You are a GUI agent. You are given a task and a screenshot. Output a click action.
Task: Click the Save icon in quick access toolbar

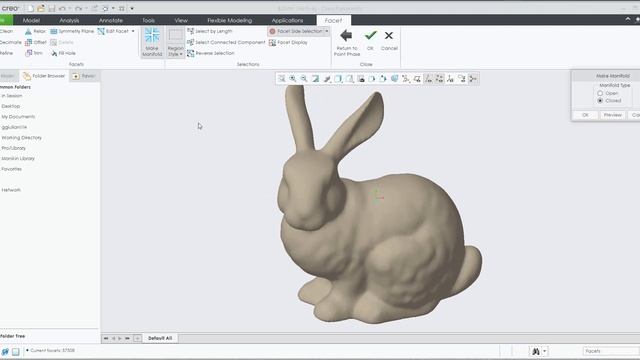[52, 8]
